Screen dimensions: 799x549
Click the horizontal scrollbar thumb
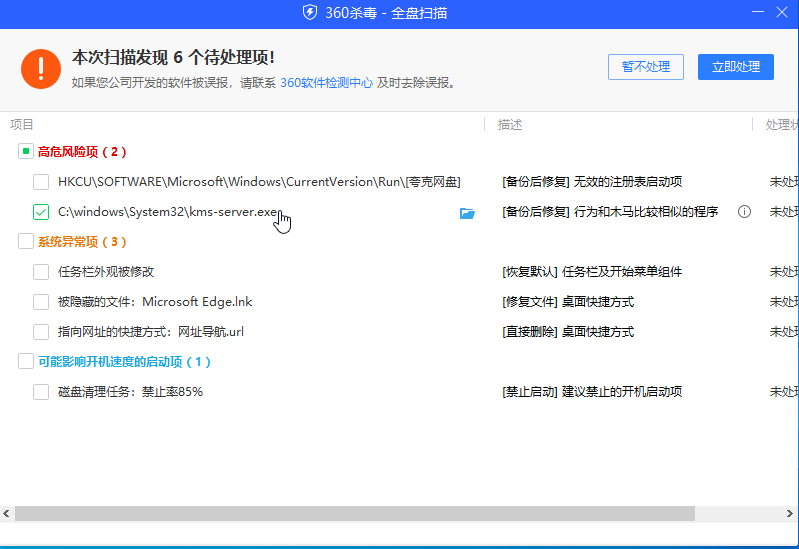point(355,513)
